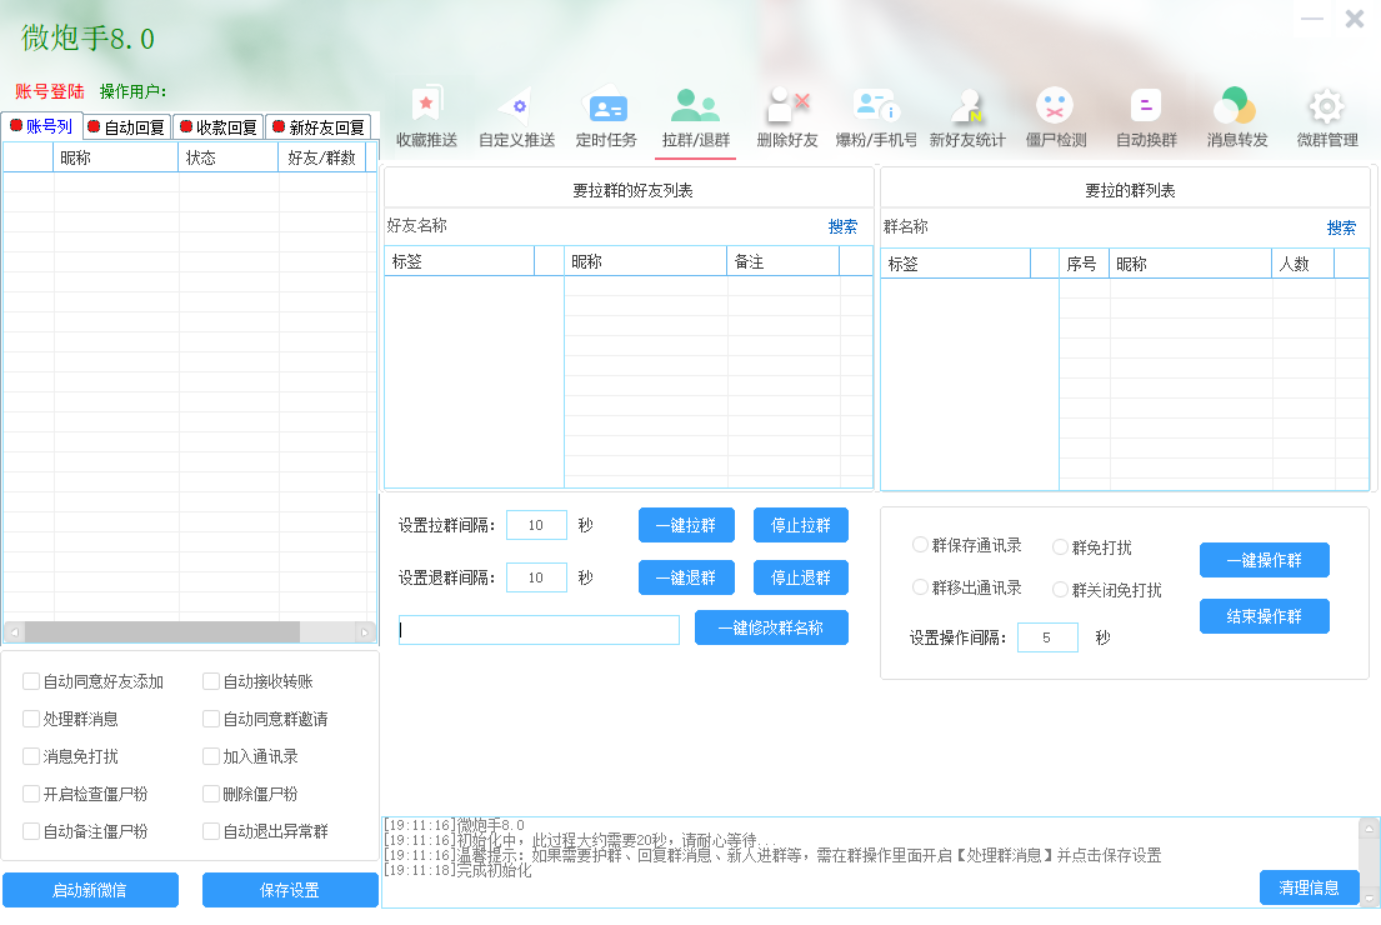1381x925 pixels.
Task: Click the 停止拉群 button
Action: 801,525
